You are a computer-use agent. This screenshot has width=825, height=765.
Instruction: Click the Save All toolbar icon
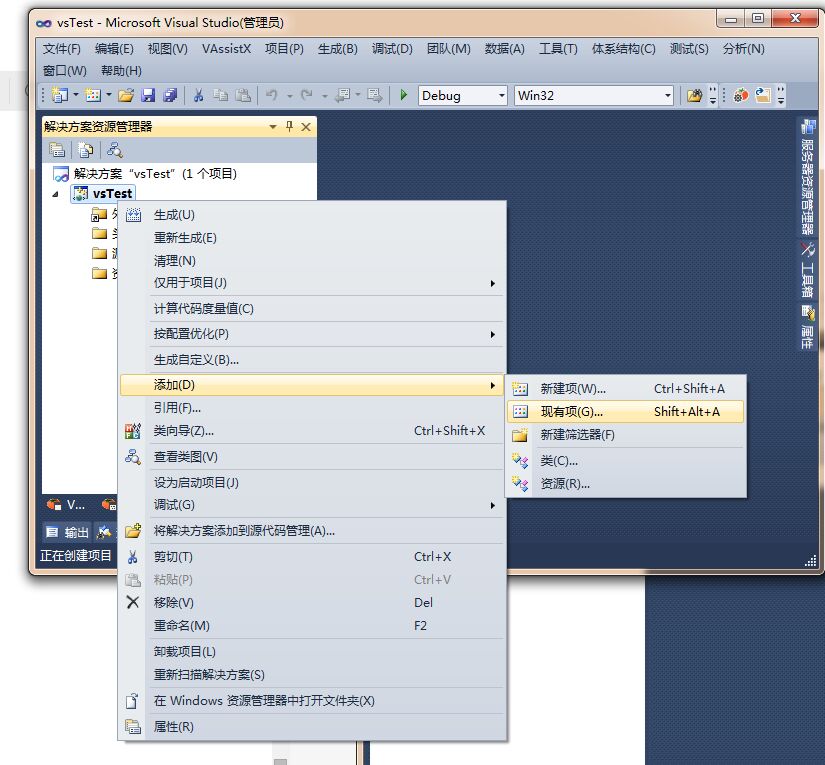point(170,95)
